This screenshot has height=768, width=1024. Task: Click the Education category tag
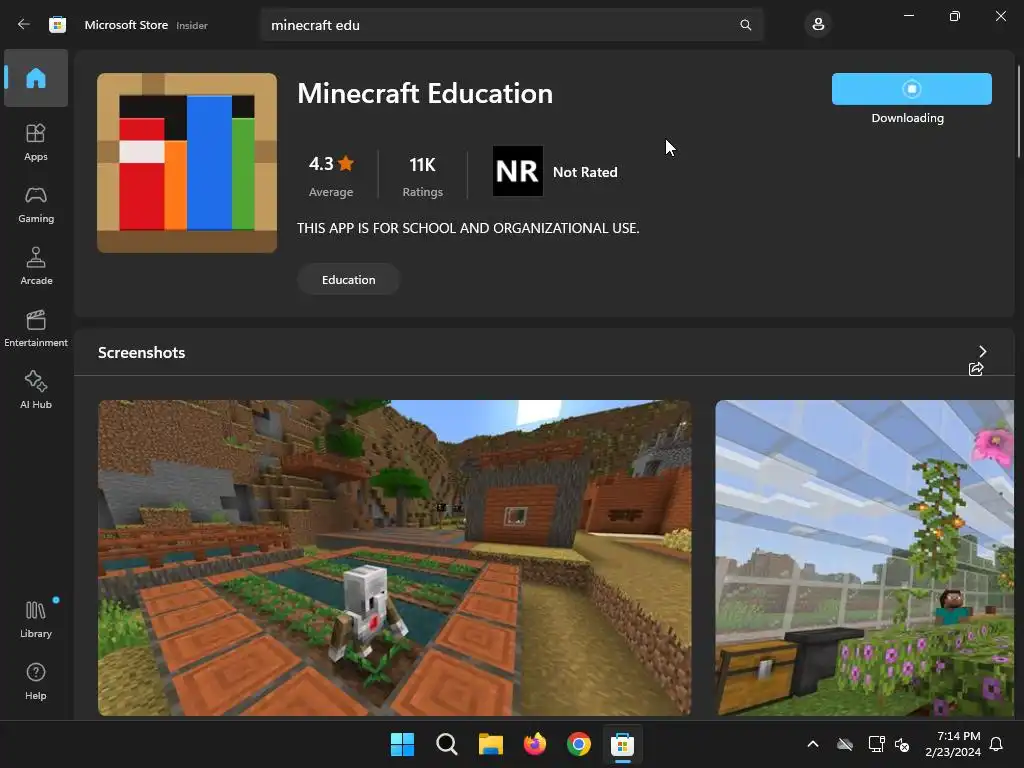349,280
